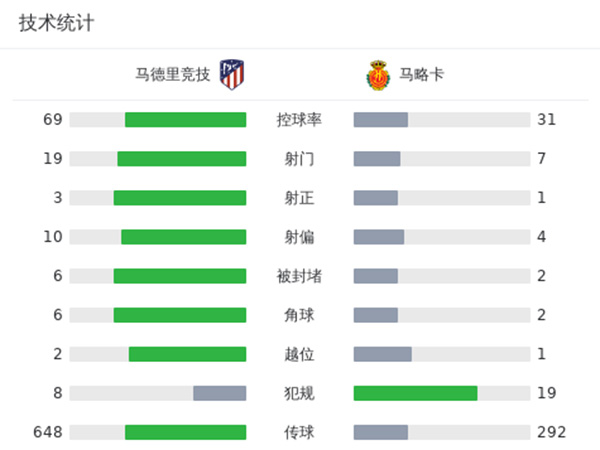This screenshot has height=450, width=600.
Task: Click the Mallorca club crest
Action: 377,74
